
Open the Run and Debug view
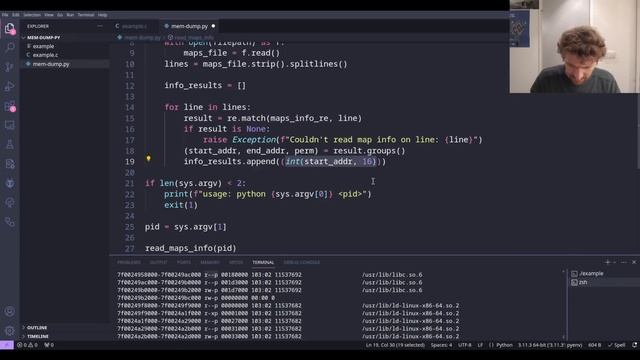pos(10,86)
